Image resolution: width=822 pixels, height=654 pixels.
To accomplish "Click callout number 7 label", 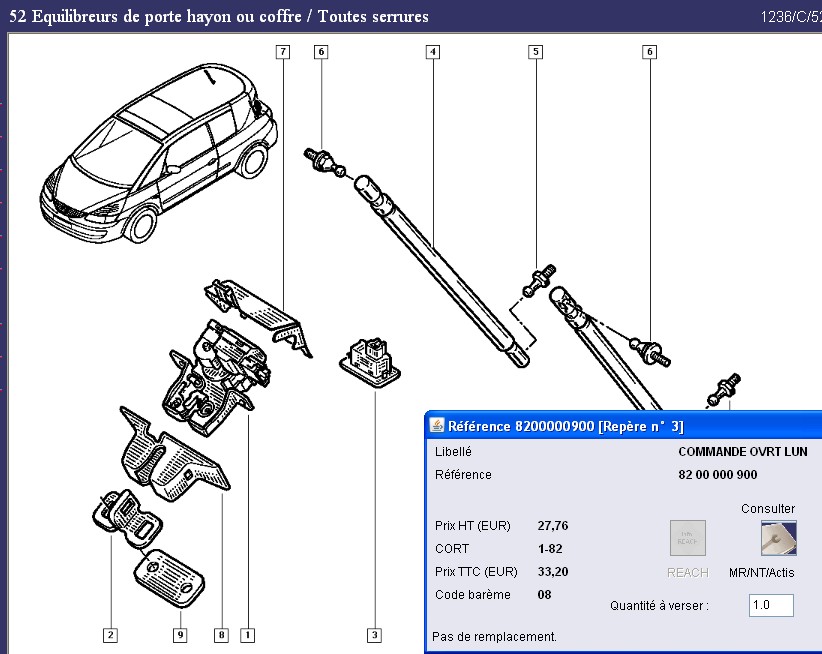I will coord(283,51).
